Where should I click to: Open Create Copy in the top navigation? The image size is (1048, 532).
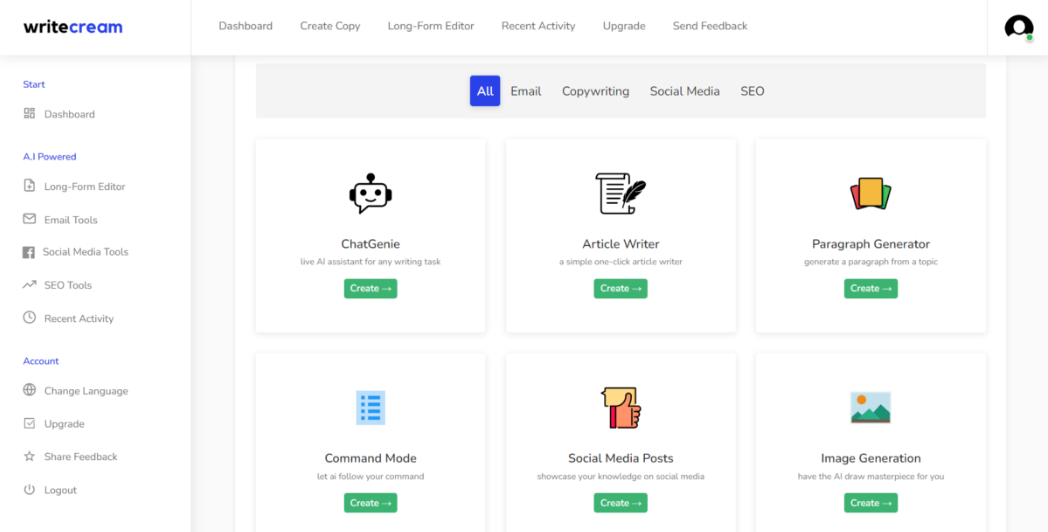pyautogui.click(x=330, y=26)
